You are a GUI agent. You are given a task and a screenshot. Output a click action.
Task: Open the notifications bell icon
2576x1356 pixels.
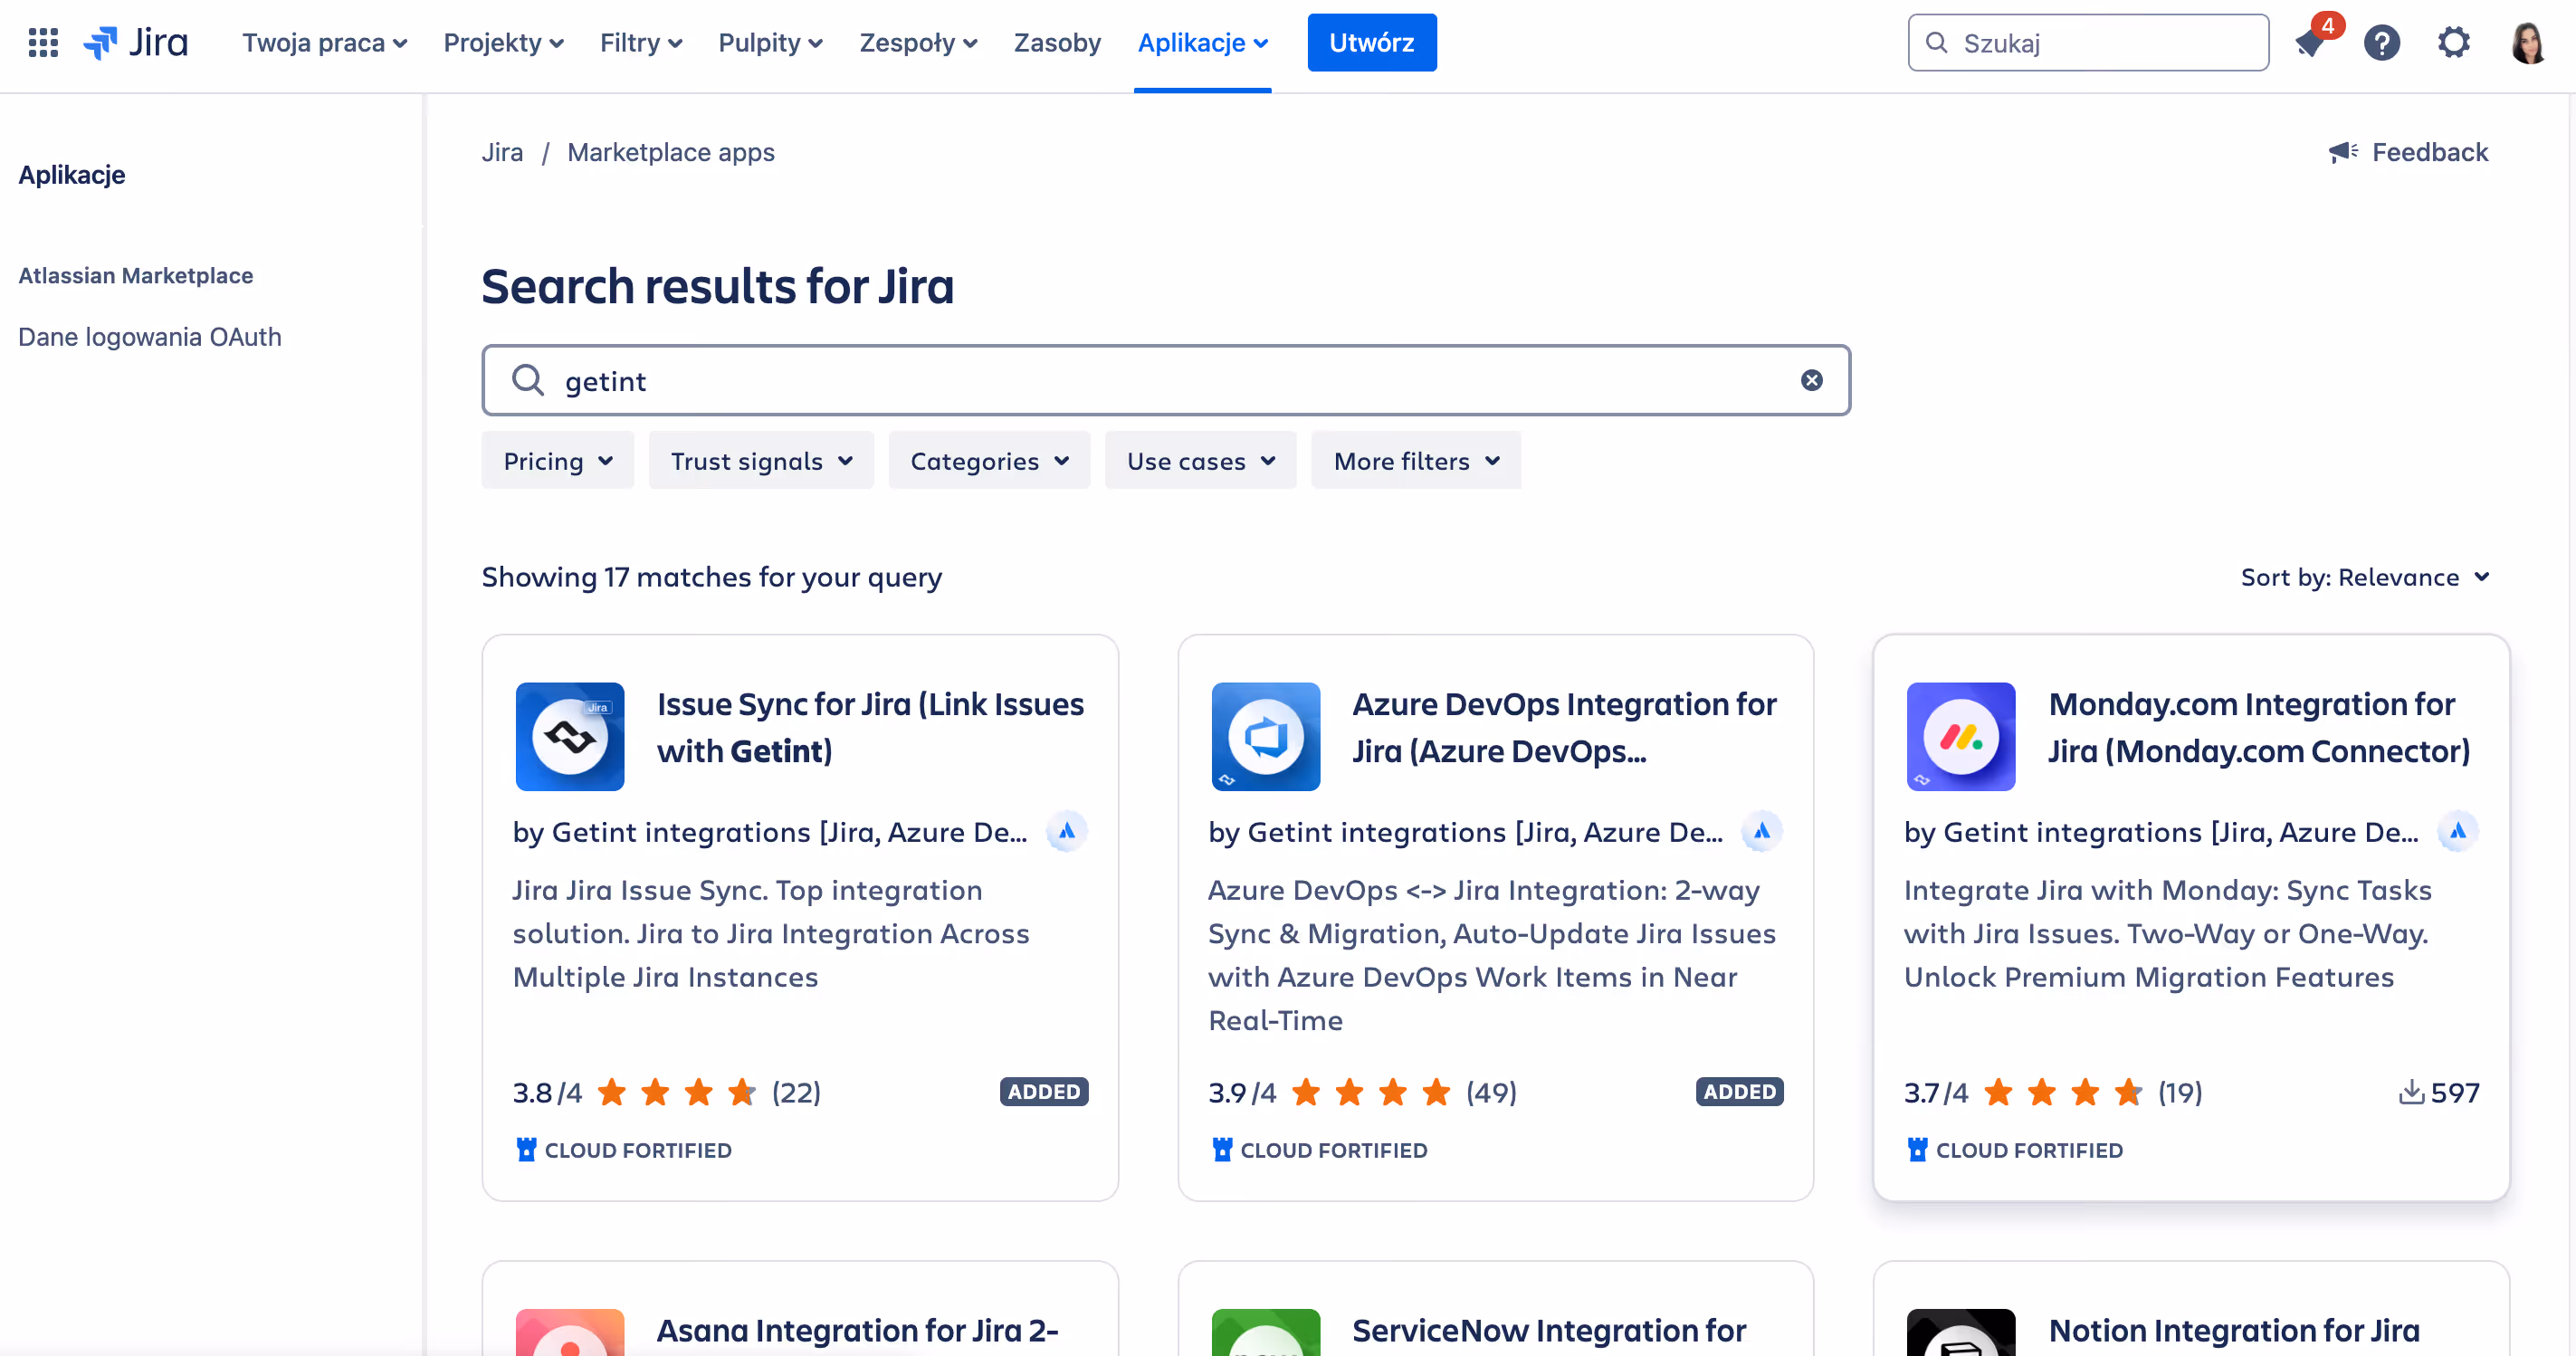pos(2310,43)
